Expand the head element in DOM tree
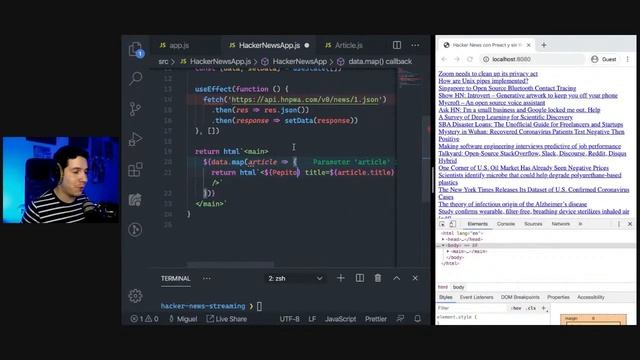Image resolution: width=640 pixels, height=360 pixels. (443, 239)
